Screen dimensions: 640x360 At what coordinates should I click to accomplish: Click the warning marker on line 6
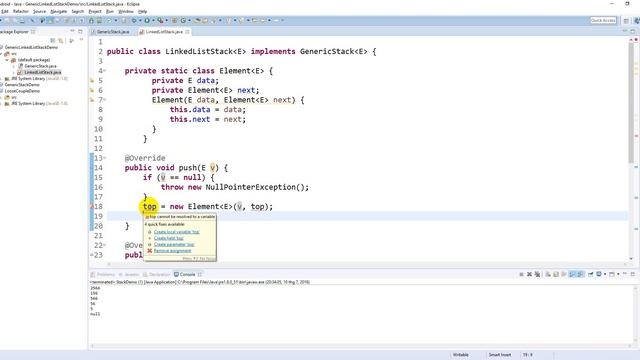pos(92,90)
